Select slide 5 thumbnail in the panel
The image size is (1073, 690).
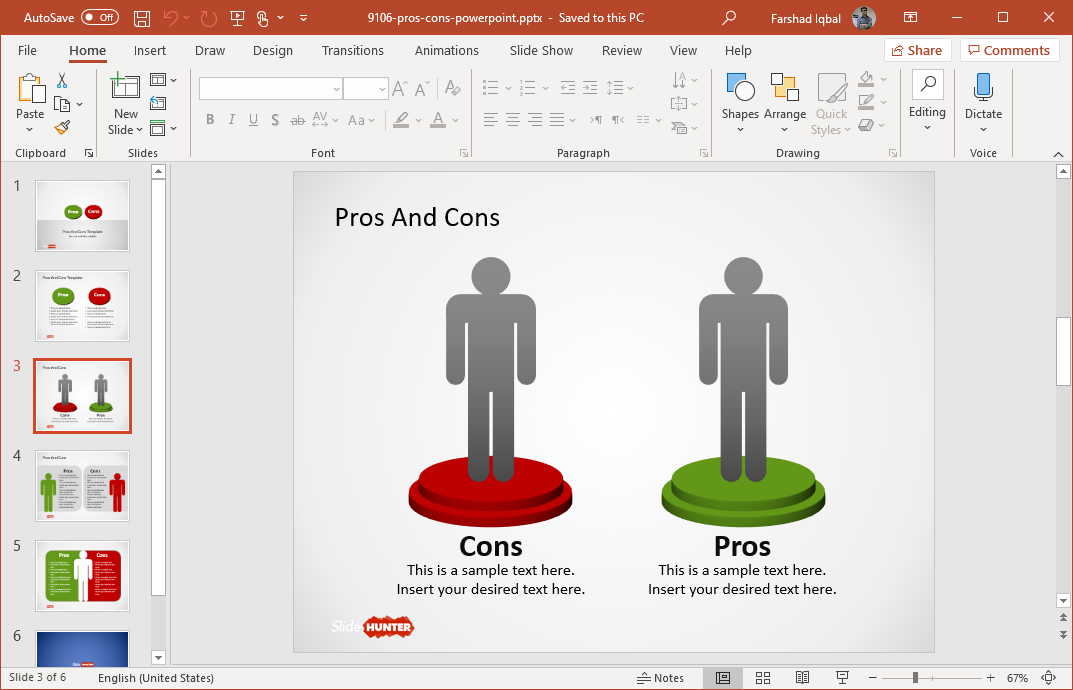tap(82, 576)
